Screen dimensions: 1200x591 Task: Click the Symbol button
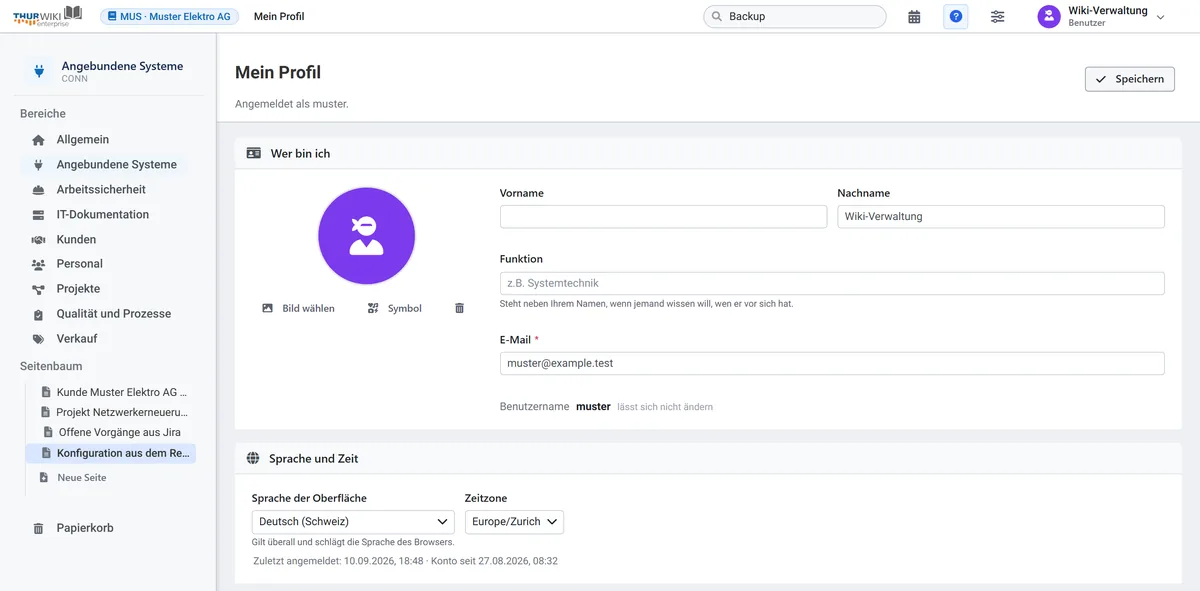395,308
